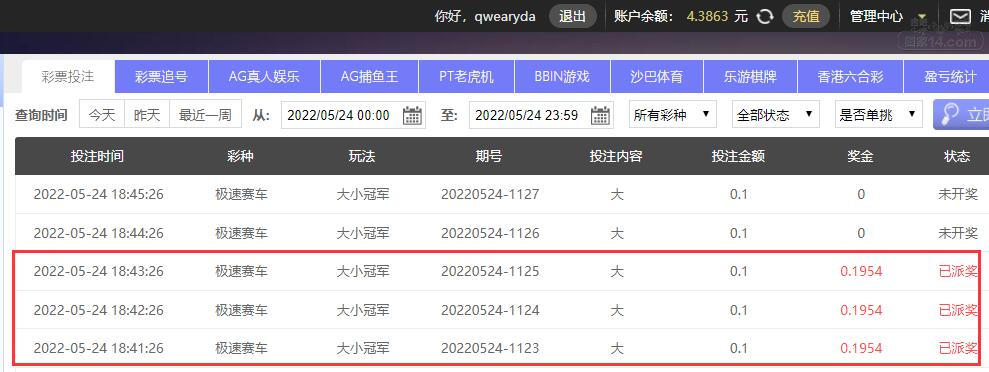
Task: Click 未开奖 status for issue 20220524-1127
Action: 957,194
